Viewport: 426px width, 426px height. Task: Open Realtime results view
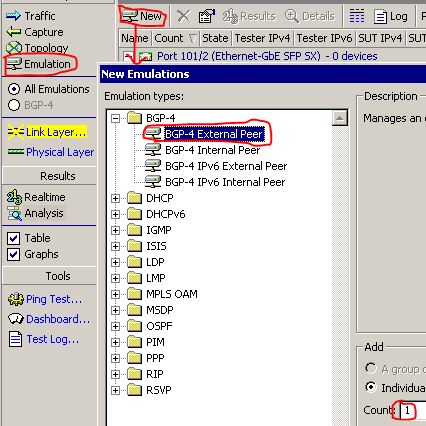pos(36,197)
